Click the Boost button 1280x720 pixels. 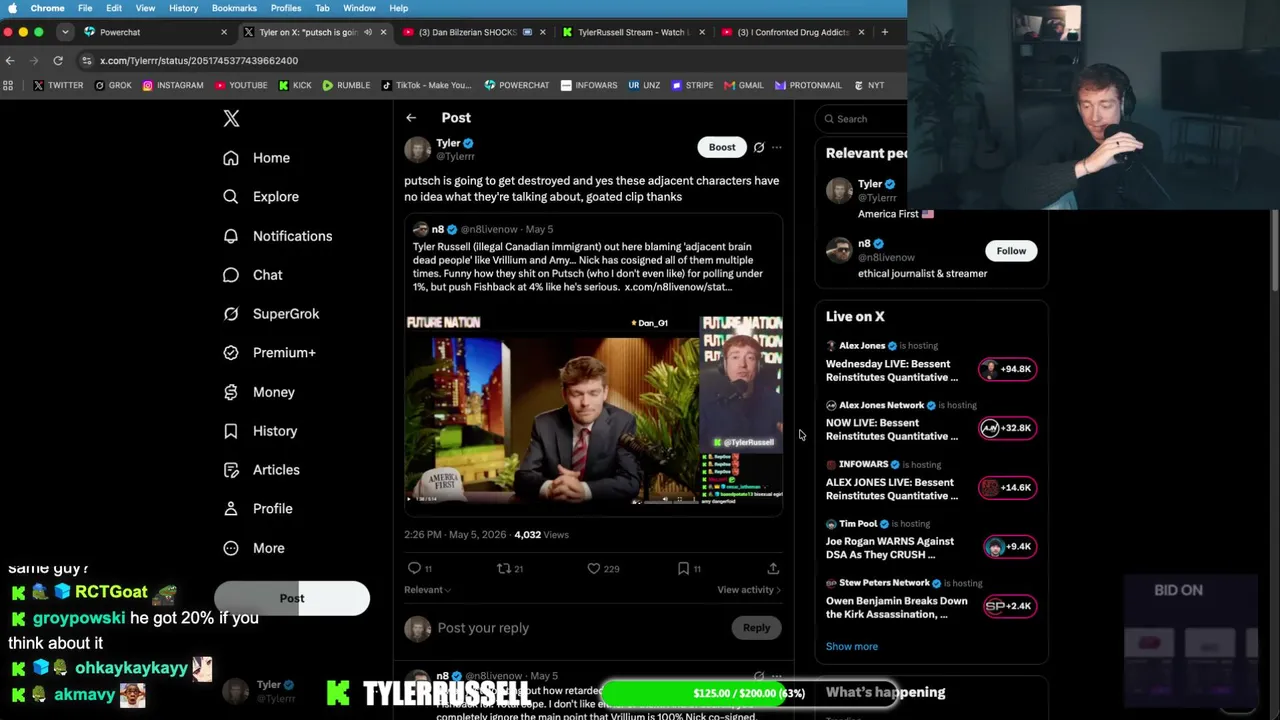pos(722,148)
